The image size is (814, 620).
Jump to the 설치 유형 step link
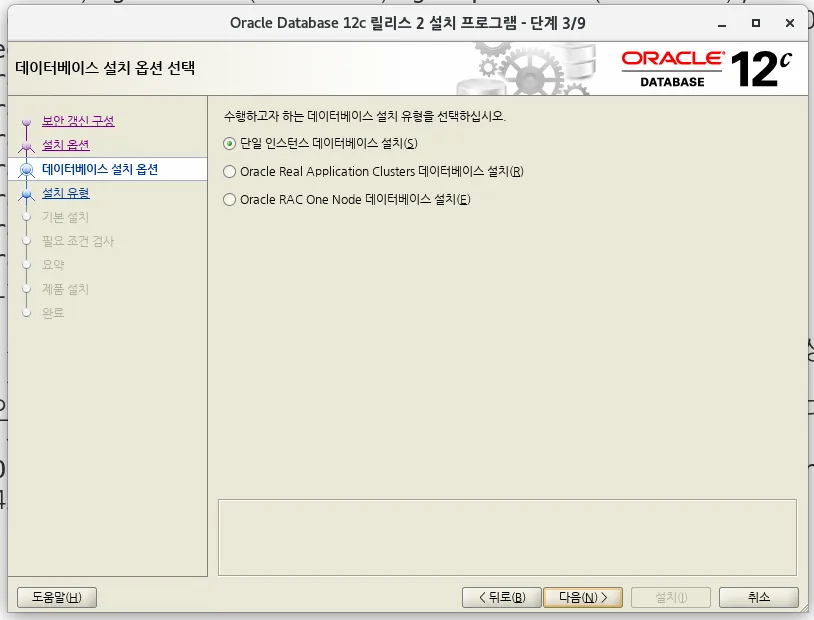tap(65, 193)
